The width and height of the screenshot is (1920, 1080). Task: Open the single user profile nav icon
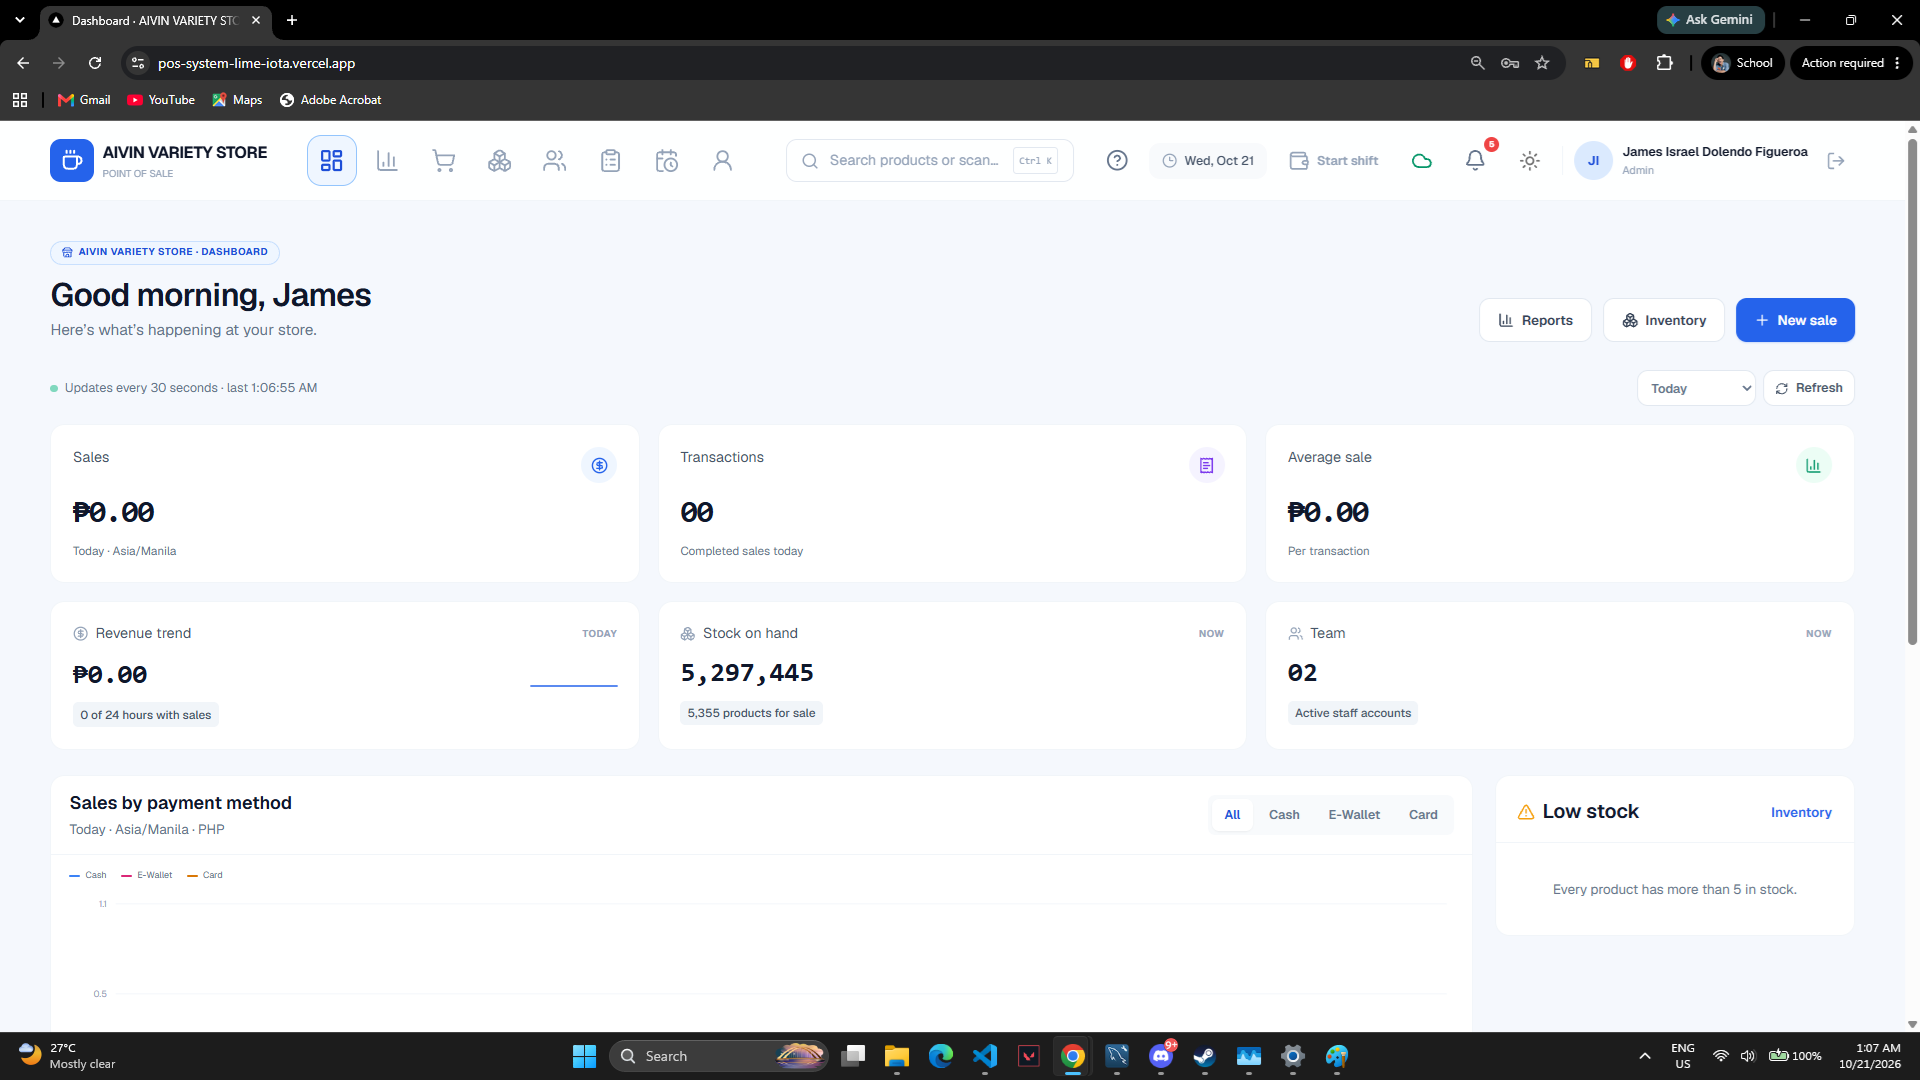pyautogui.click(x=722, y=161)
